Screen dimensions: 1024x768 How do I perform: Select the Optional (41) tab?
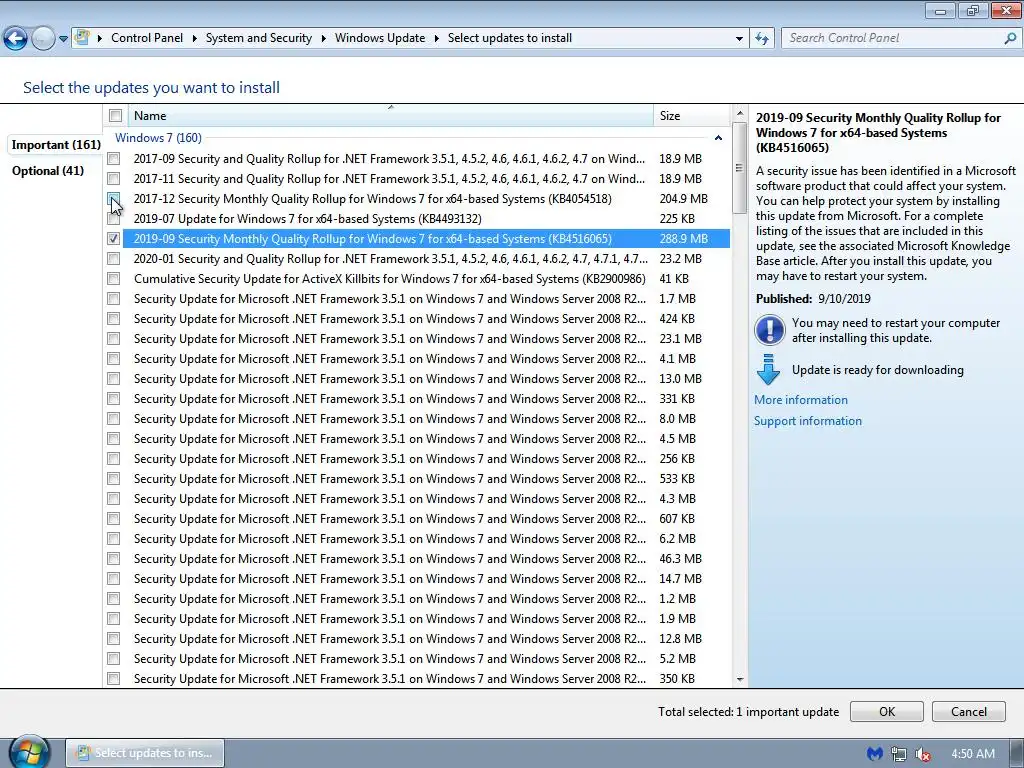[x=48, y=171]
